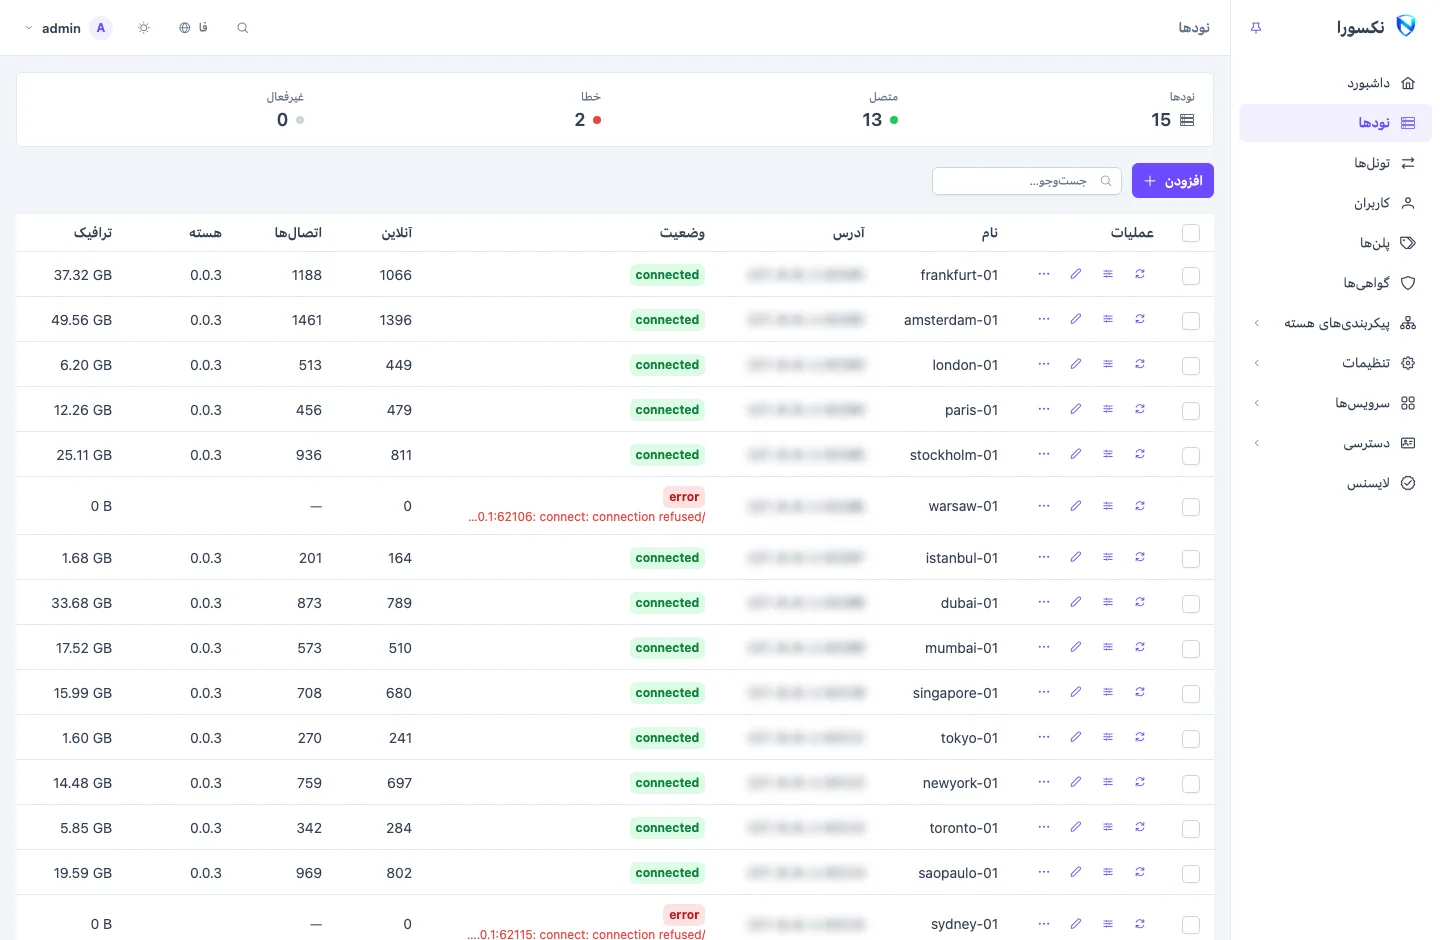Edit the london-01 node

coord(1076,364)
